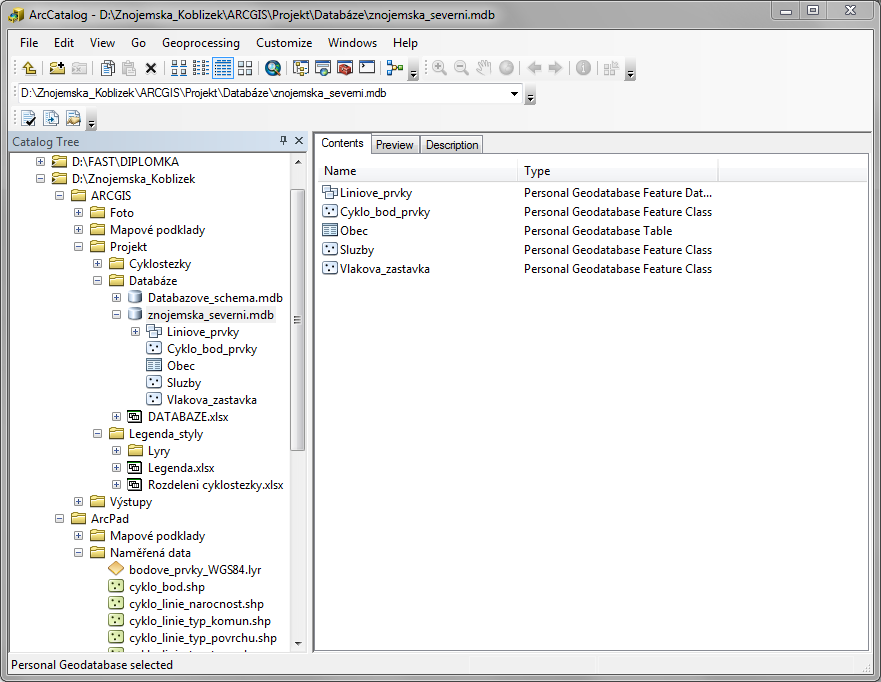Viewport: 881px width, 682px height.
Task: Click the Contents tab
Action: (342, 143)
